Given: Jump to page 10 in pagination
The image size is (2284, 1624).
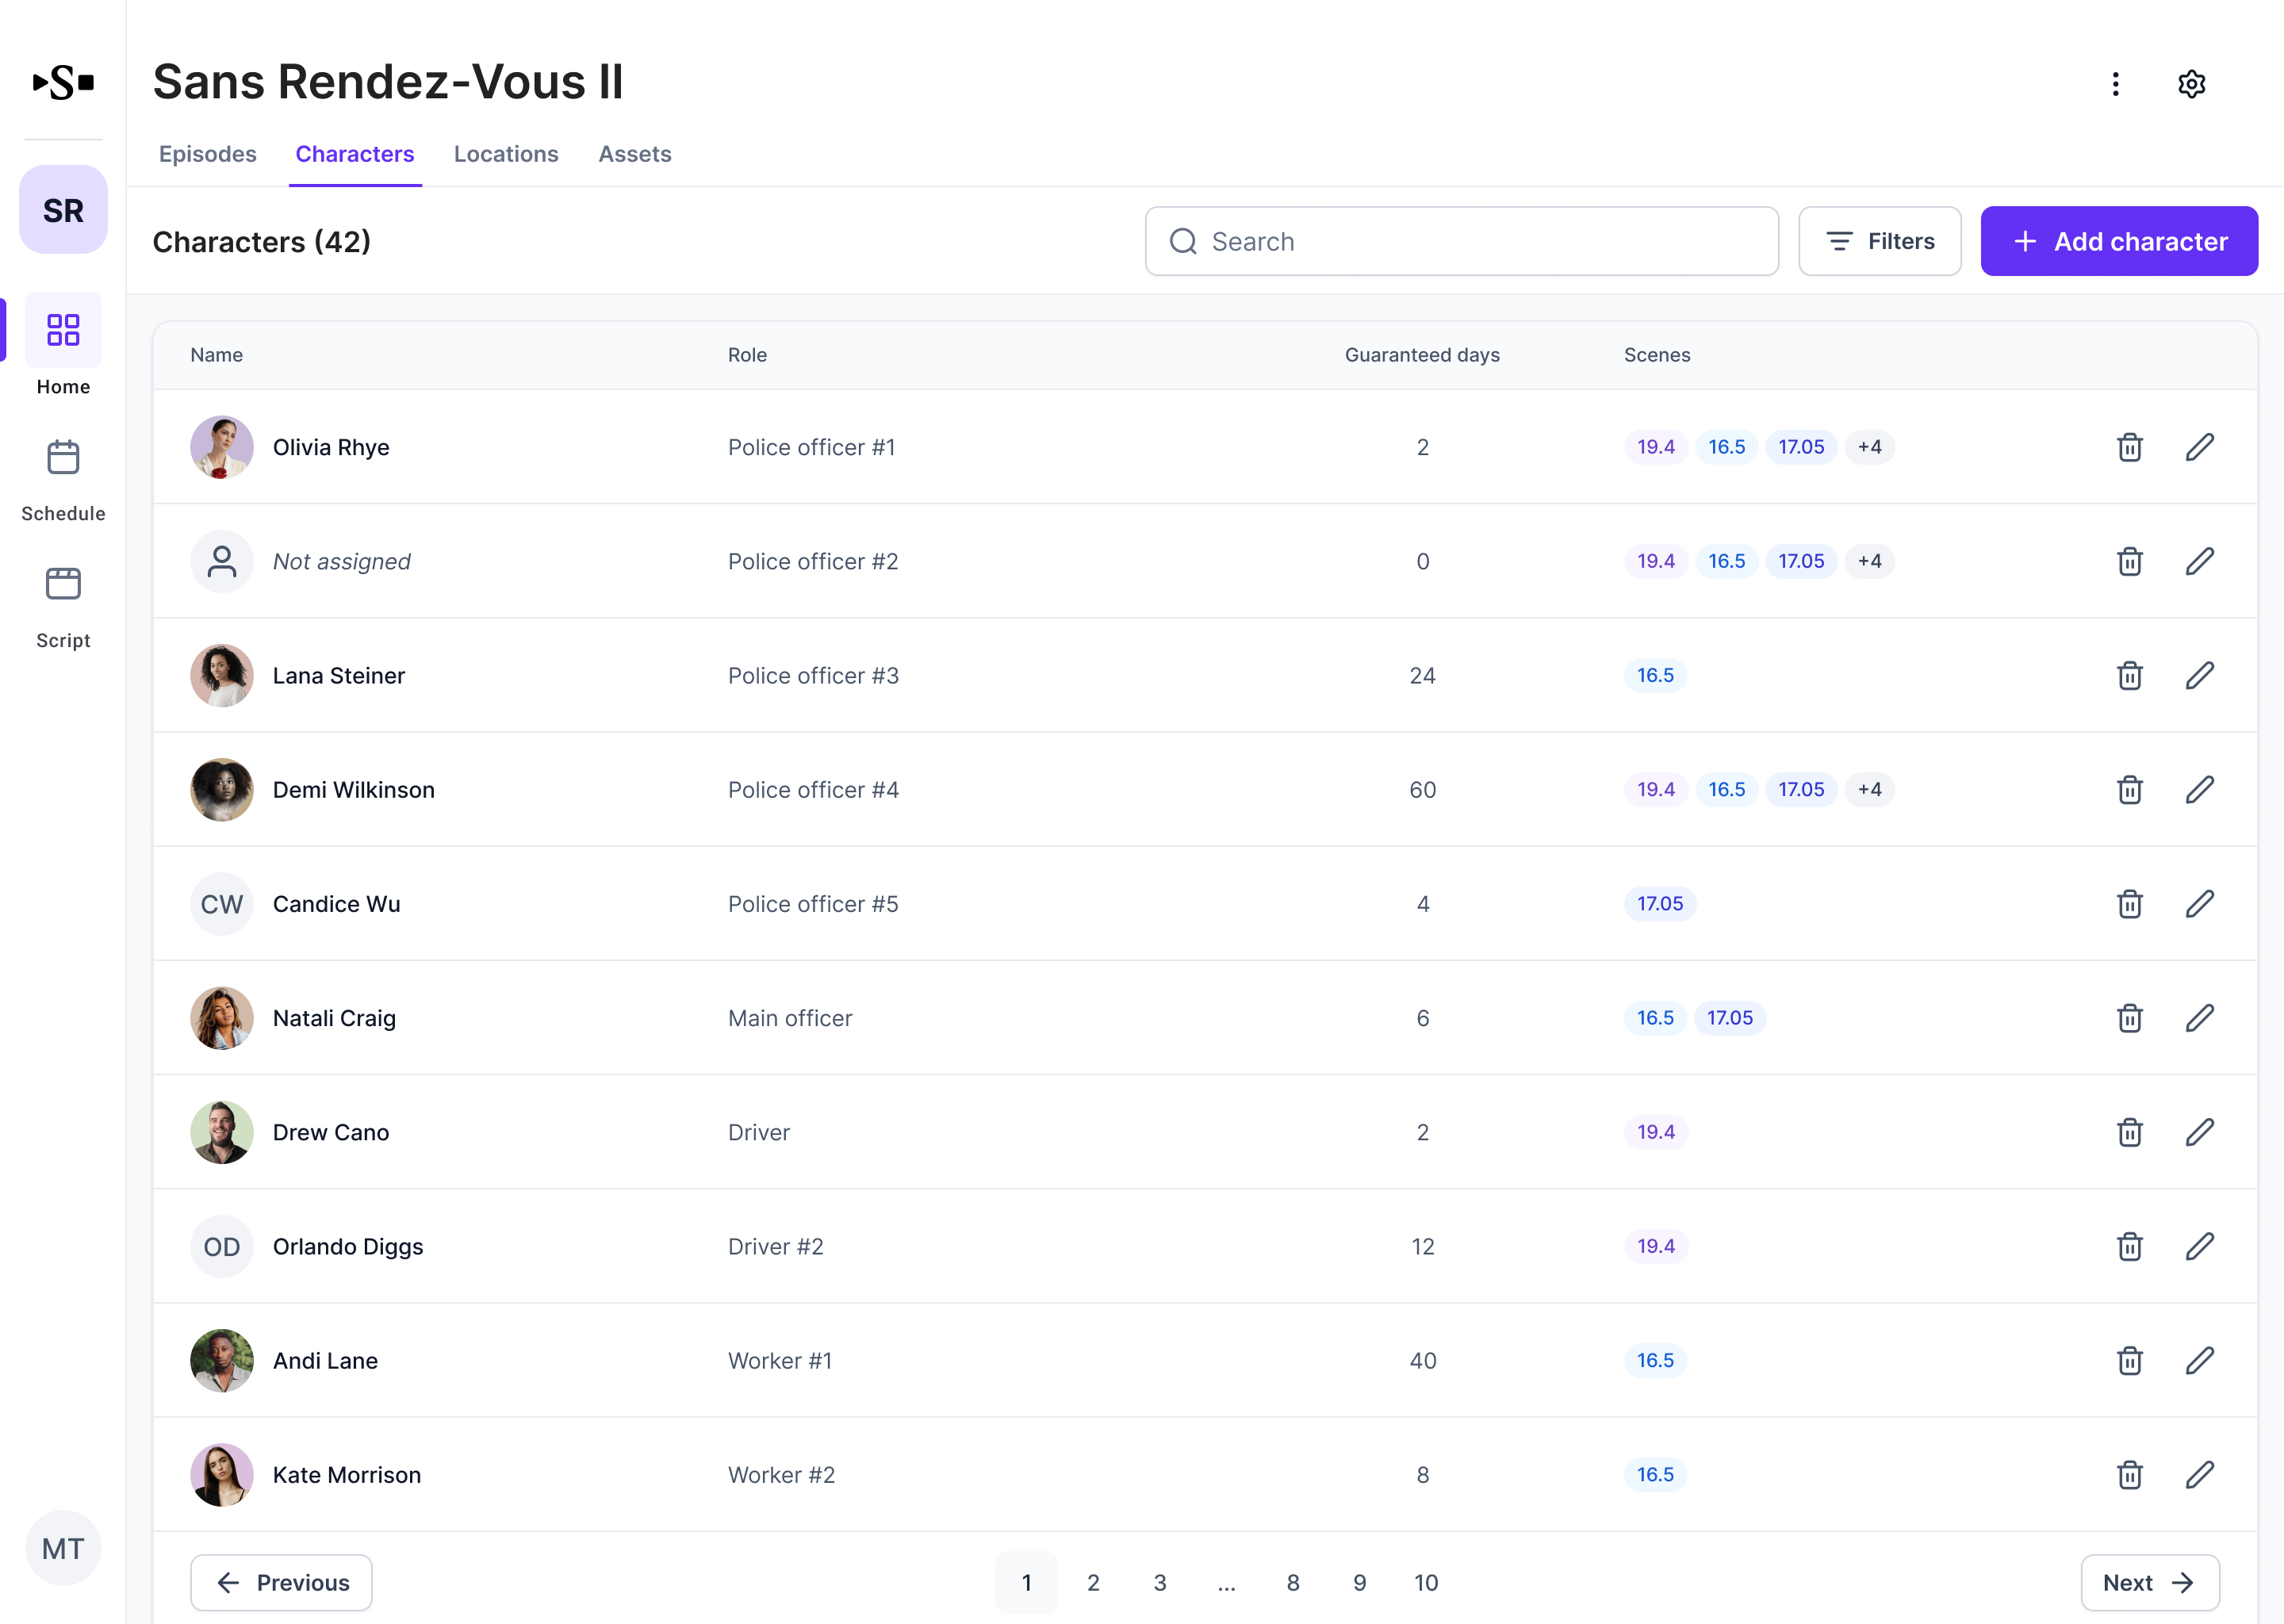Looking at the screenshot, I should click(1426, 1583).
